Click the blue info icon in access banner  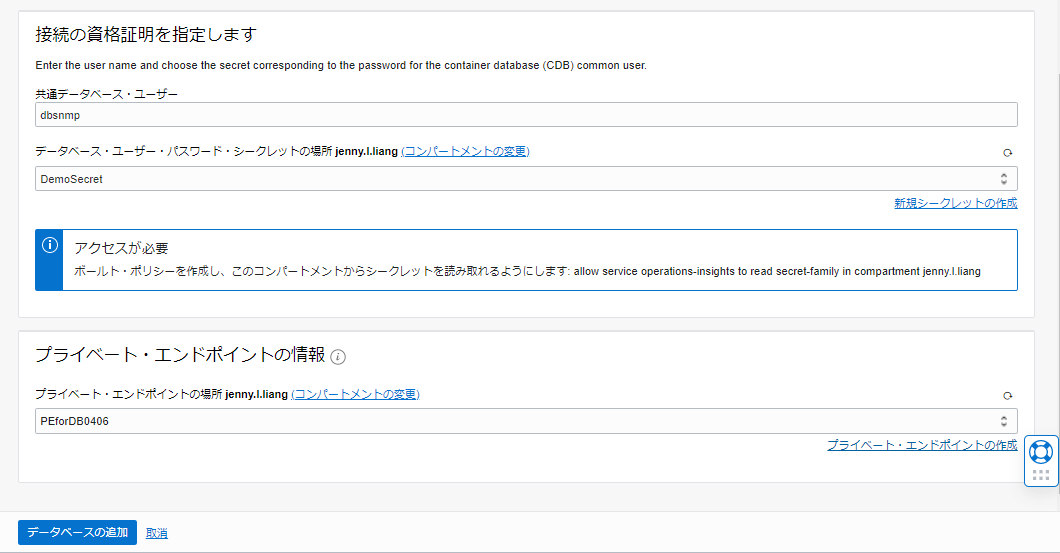(49, 246)
